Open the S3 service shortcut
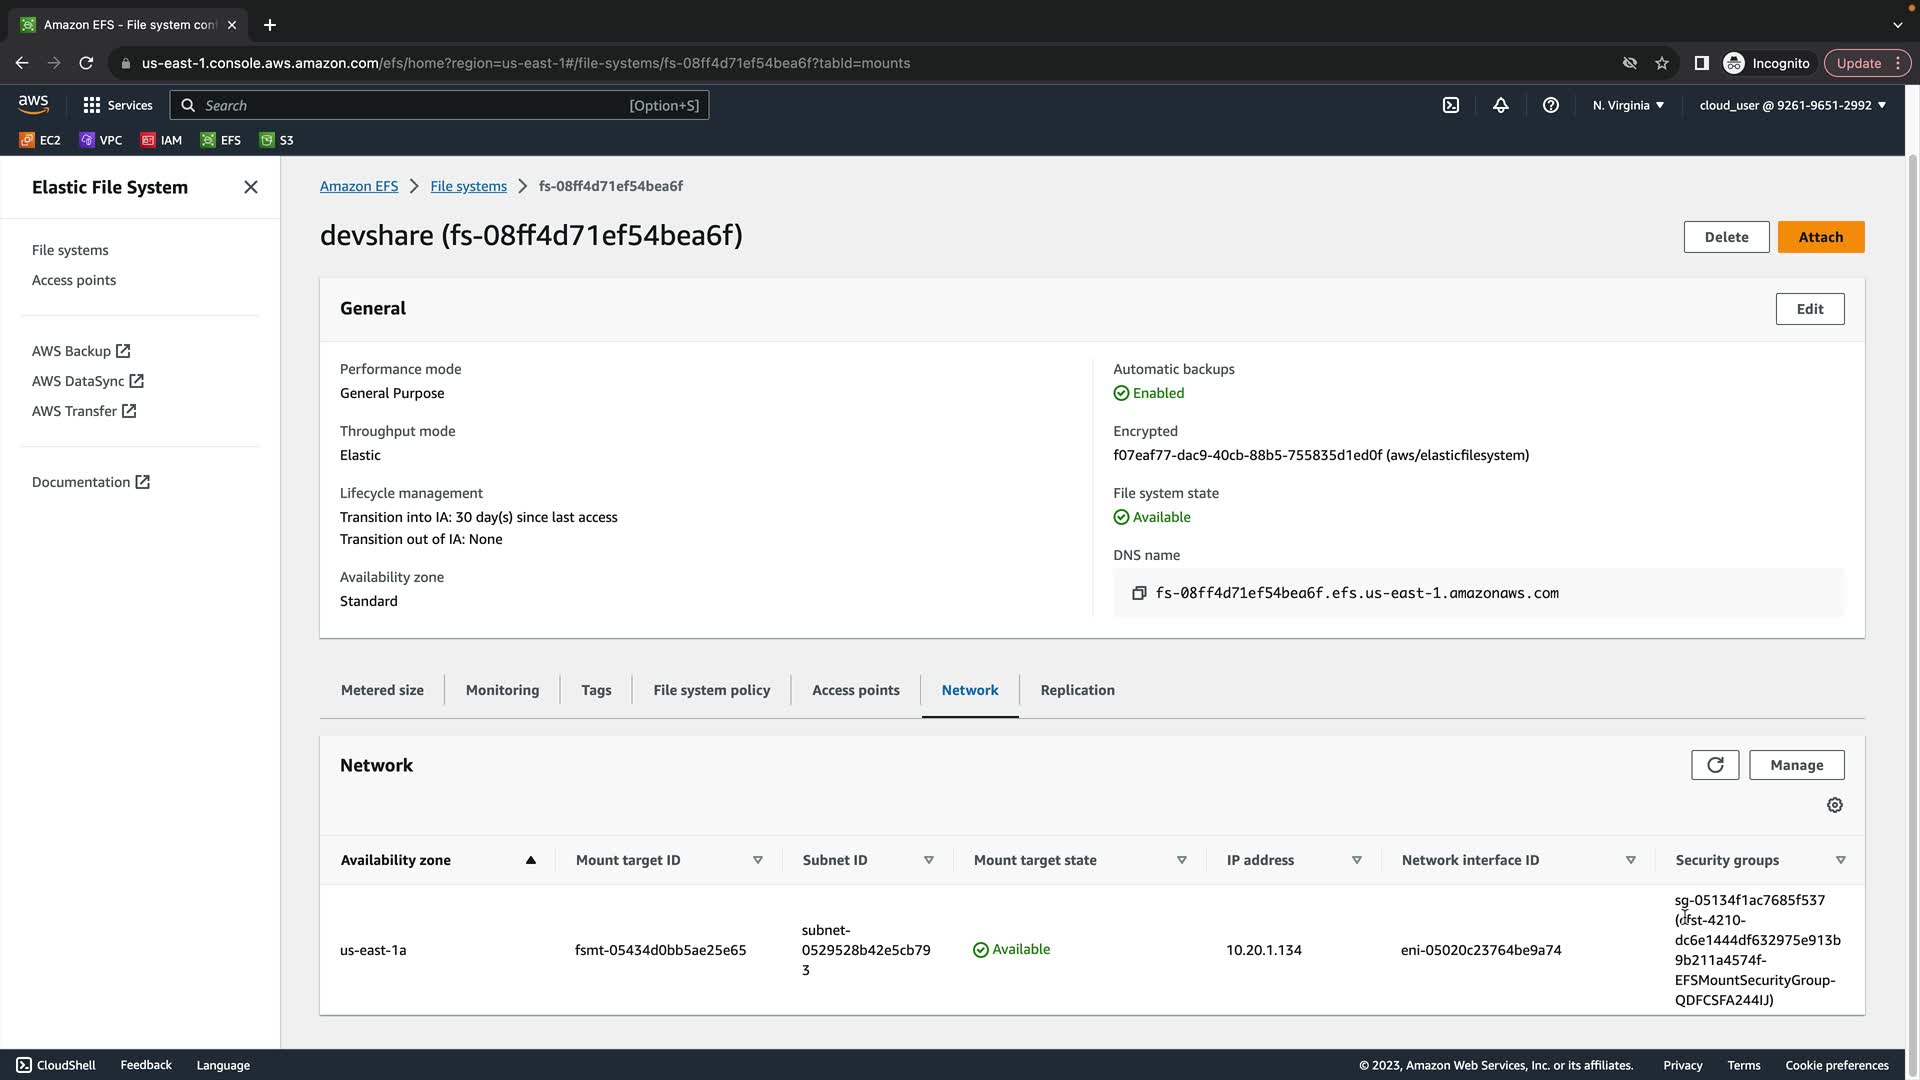Screen dimensions: 1920x1080 pyautogui.click(x=277, y=140)
